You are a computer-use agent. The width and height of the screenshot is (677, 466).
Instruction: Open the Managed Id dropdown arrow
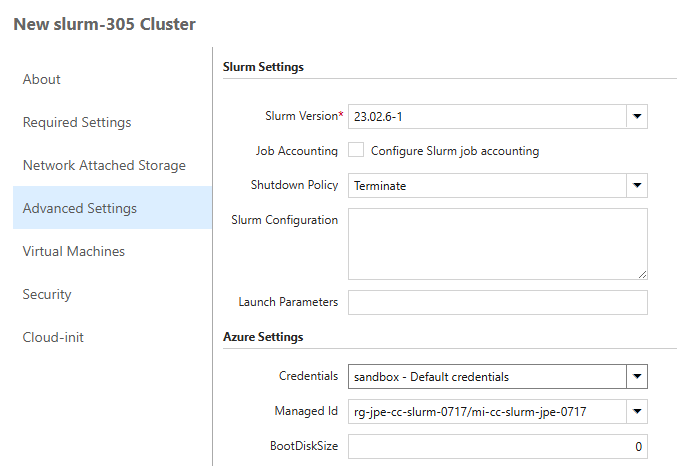(637, 411)
